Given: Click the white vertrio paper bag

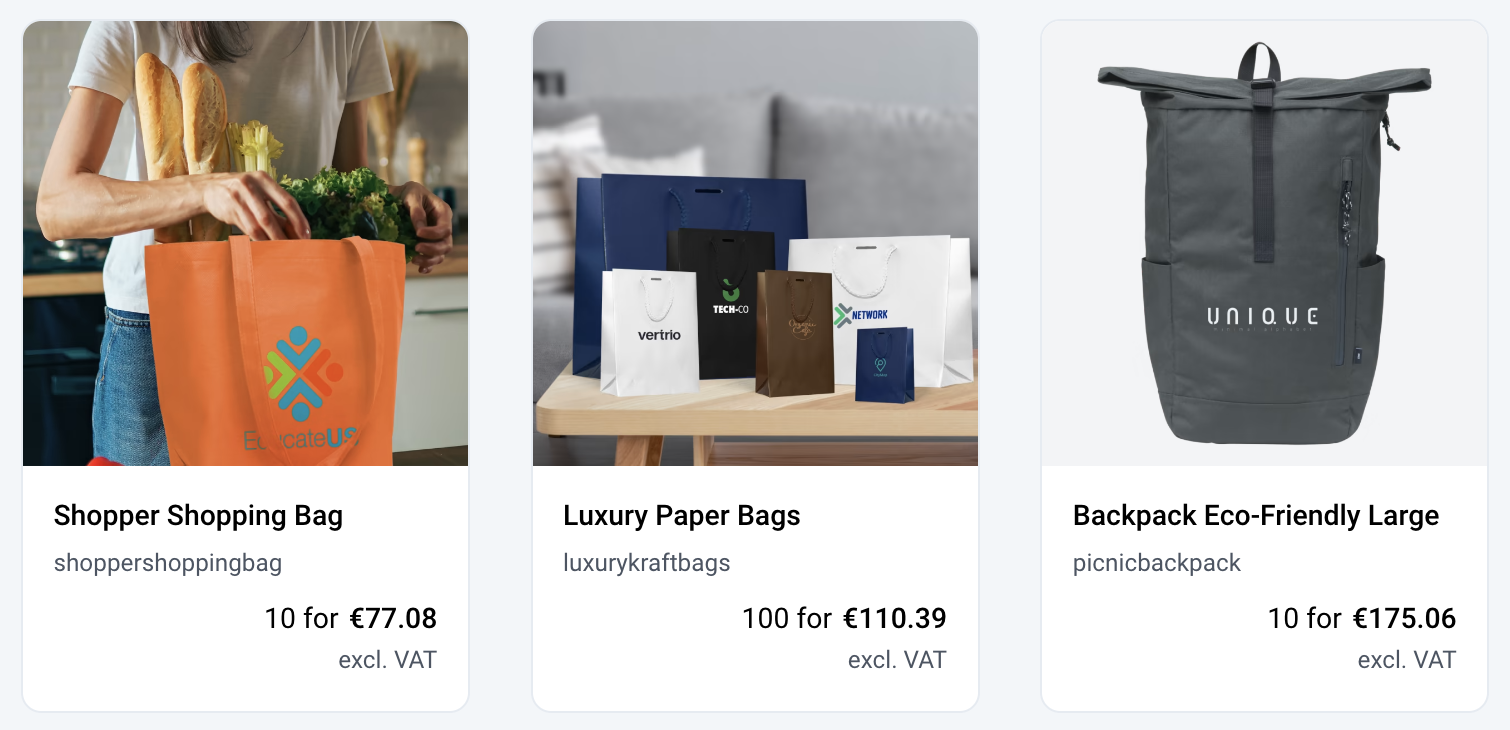Looking at the screenshot, I should tap(650, 332).
